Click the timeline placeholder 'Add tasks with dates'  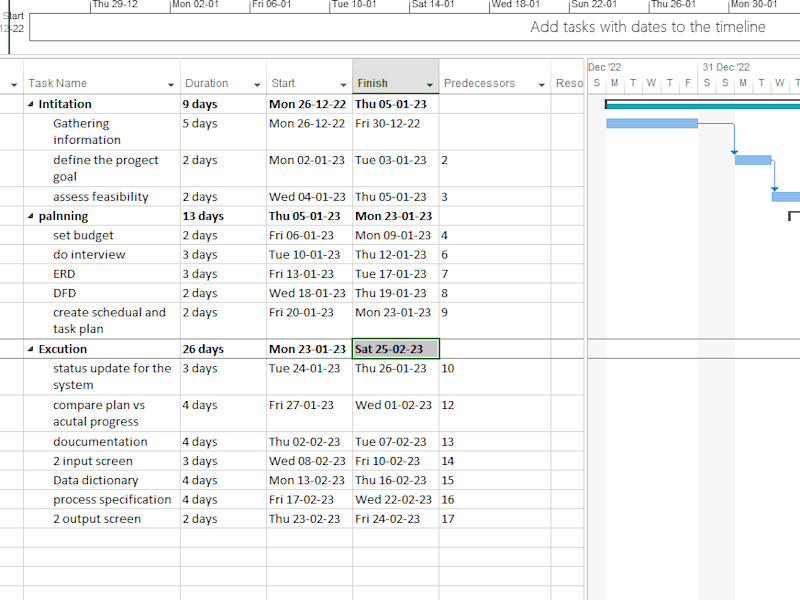coord(647,27)
